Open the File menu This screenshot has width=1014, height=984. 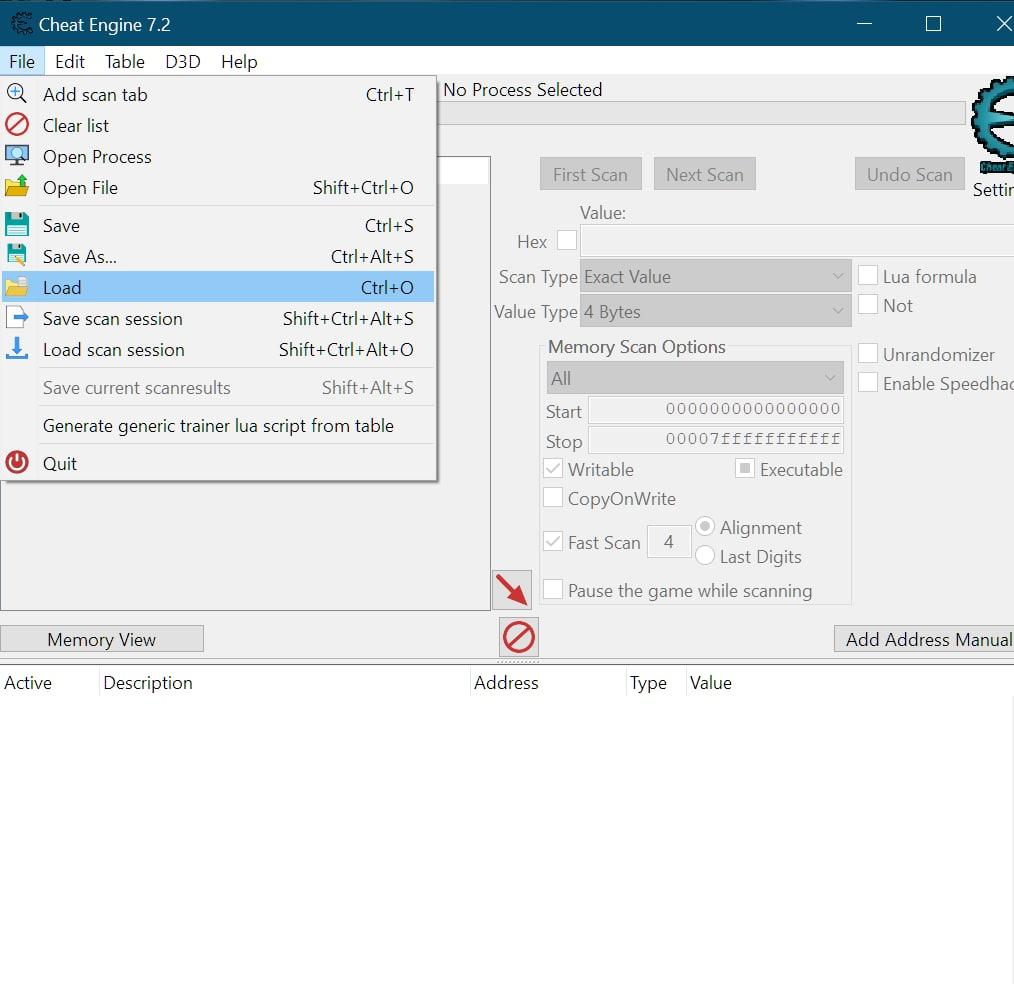[22, 61]
